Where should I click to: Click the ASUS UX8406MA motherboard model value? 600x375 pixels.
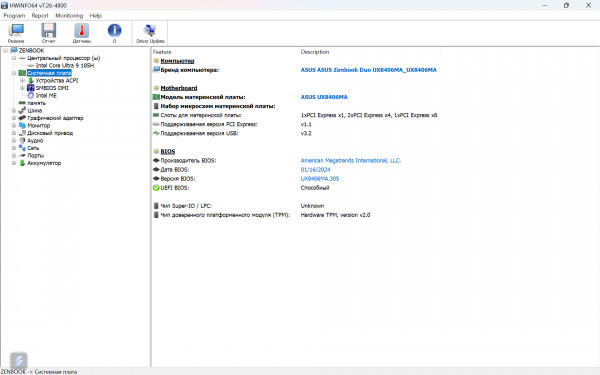(x=324, y=97)
